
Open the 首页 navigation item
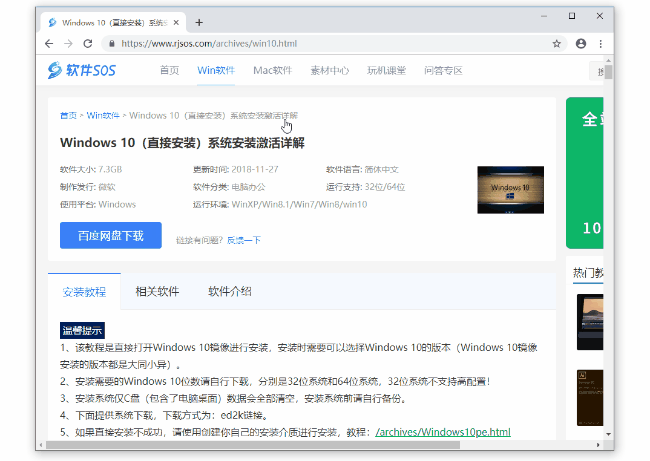[x=169, y=70]
